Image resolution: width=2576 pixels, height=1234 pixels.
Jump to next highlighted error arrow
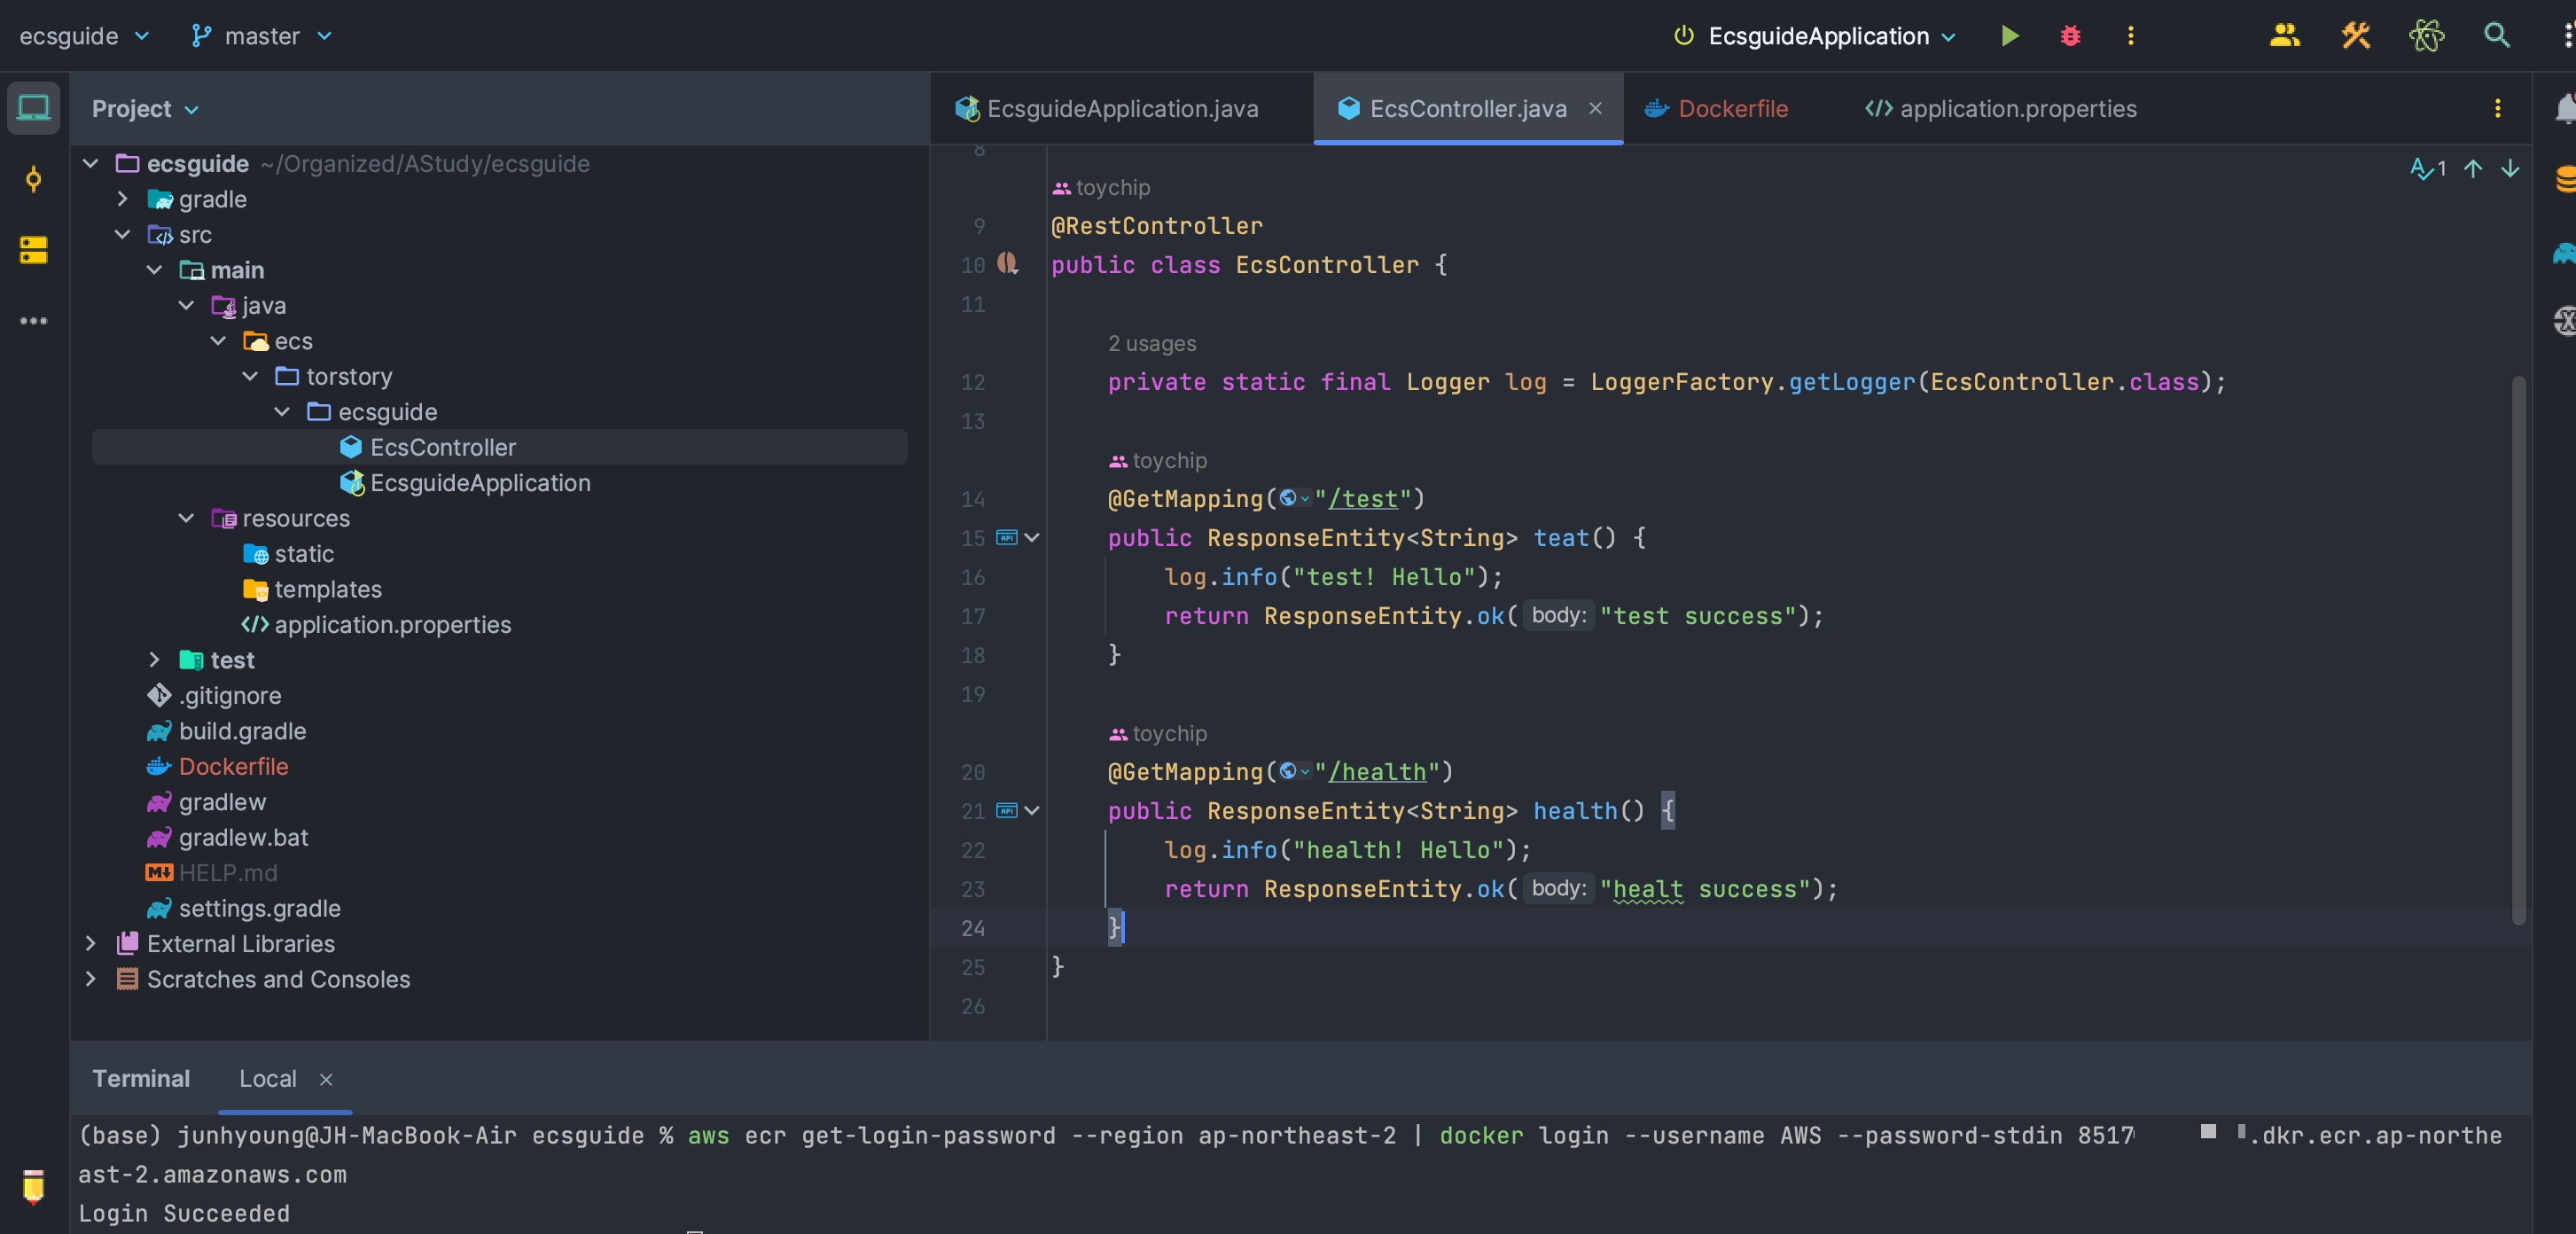[2509, 169]
